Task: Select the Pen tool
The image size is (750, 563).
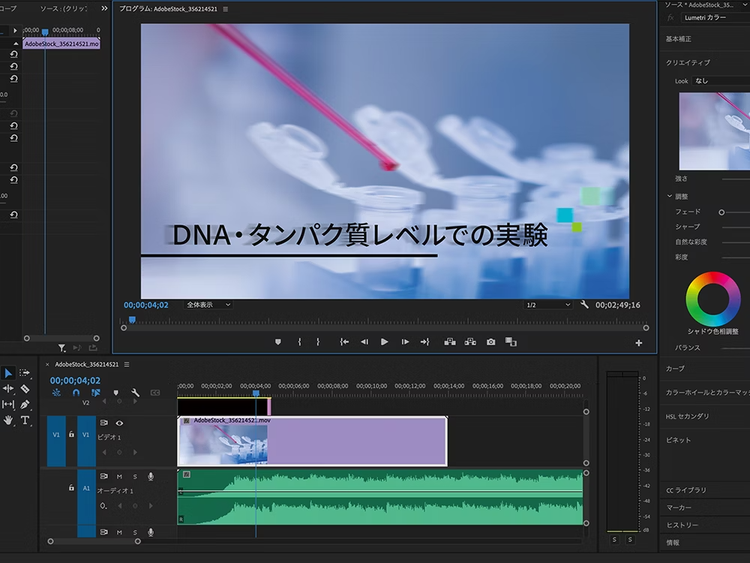Action: pos(25,405)
